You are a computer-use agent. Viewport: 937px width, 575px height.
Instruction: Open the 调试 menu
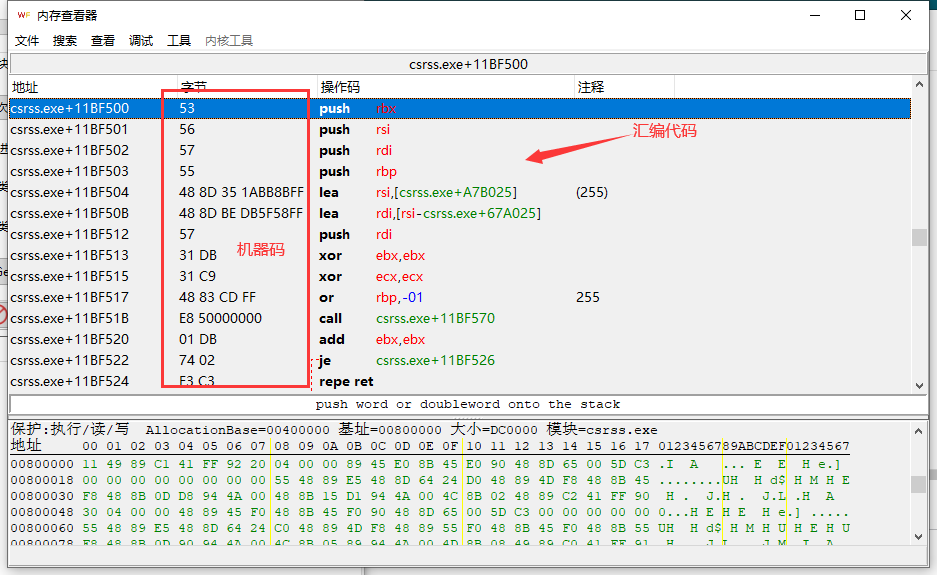[141, 41]
